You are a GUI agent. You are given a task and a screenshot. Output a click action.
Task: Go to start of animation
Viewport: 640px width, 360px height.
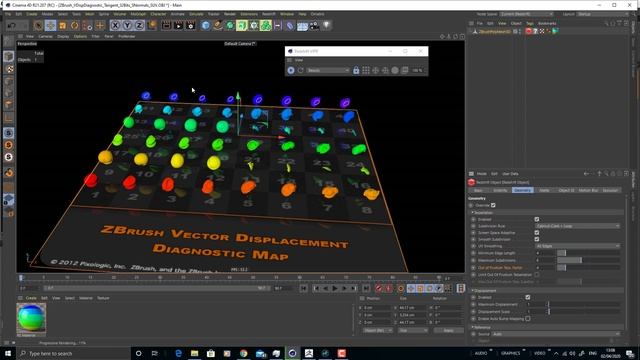click(x=303, y=289)
